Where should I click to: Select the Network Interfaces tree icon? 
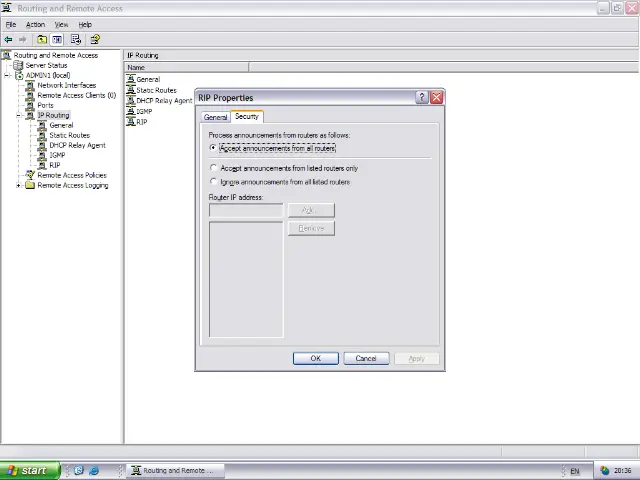(x=30, y=85)
